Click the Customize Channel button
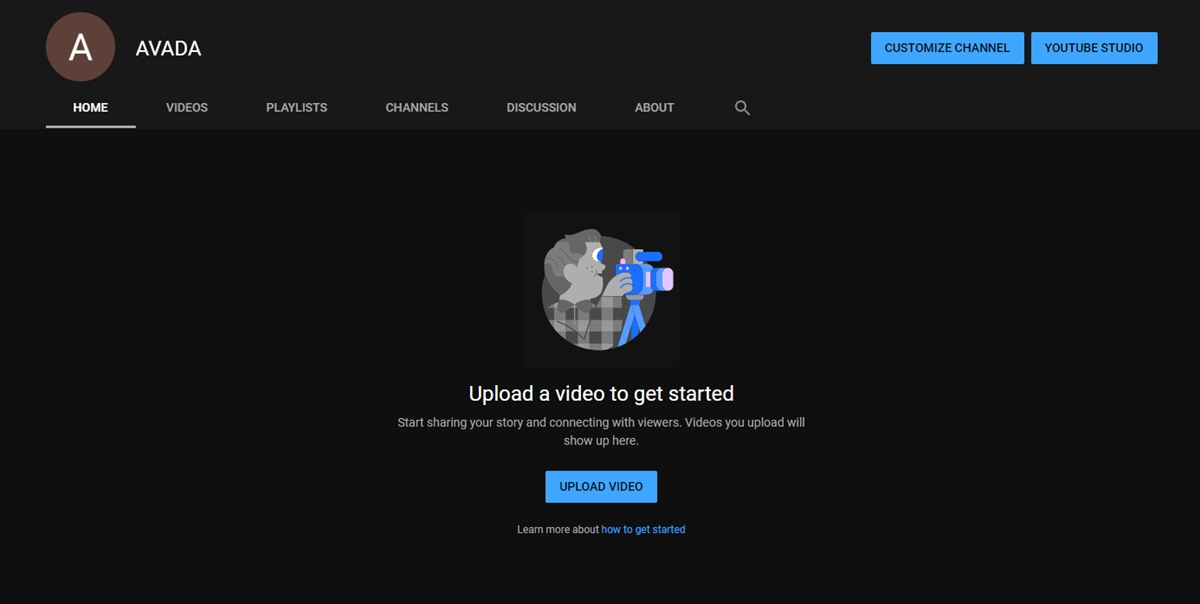This screenshot has height=604, width=1200. pos(947,48)
